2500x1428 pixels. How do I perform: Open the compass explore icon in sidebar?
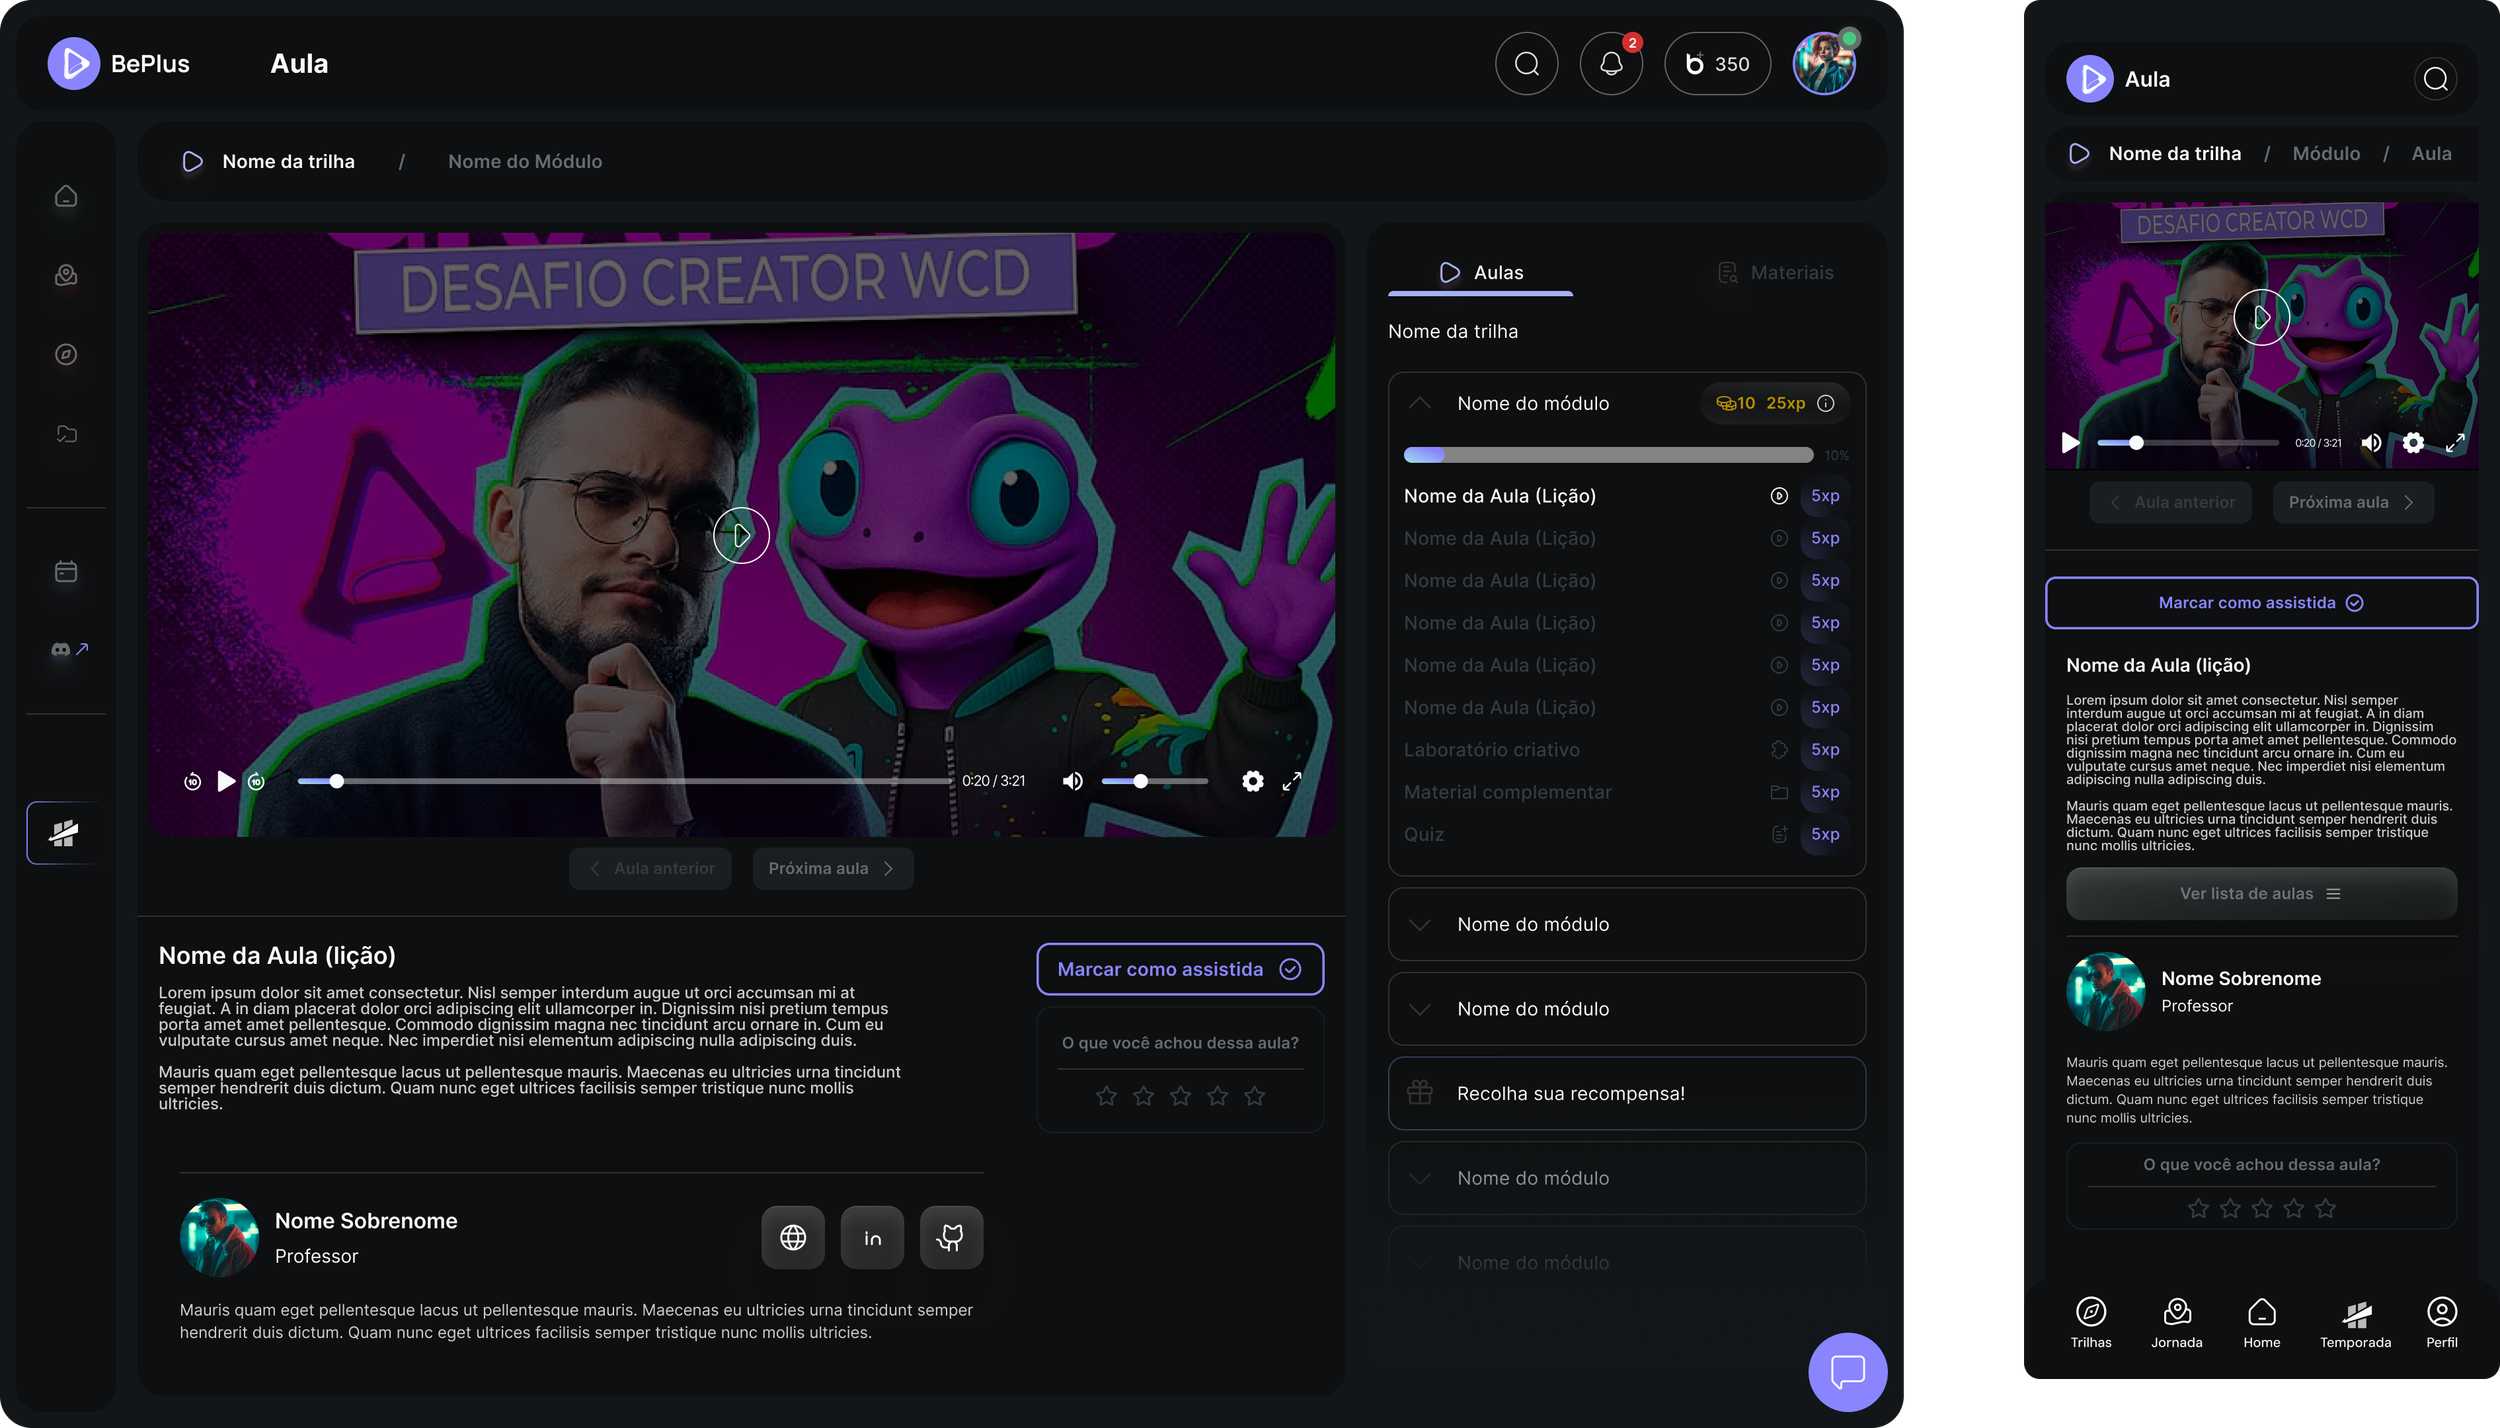coord(66,354)
